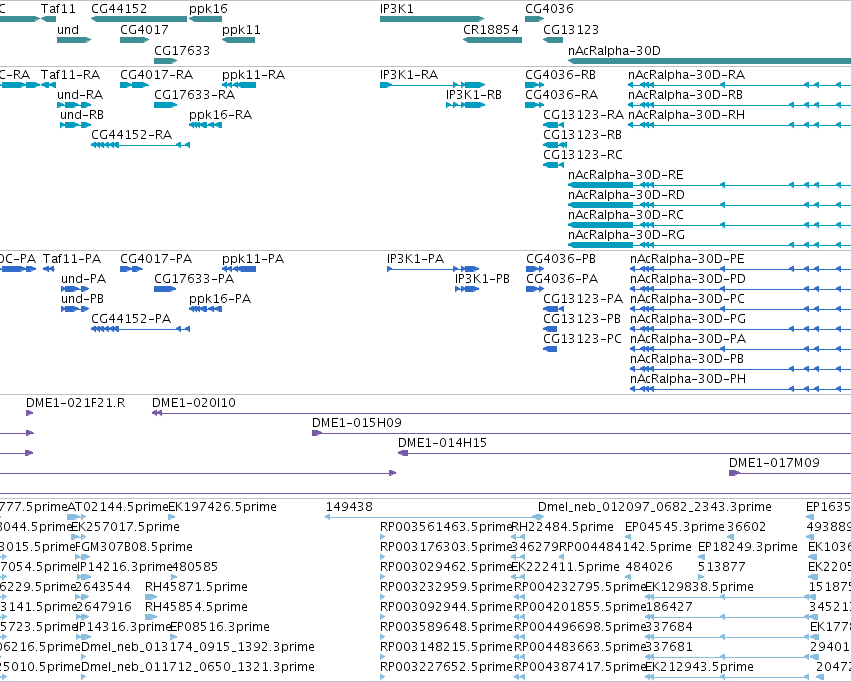Open the Taf11-RA transcript label
Image resolution: width=851 pixels, height=682 pixels.
[x=71, y=75]
